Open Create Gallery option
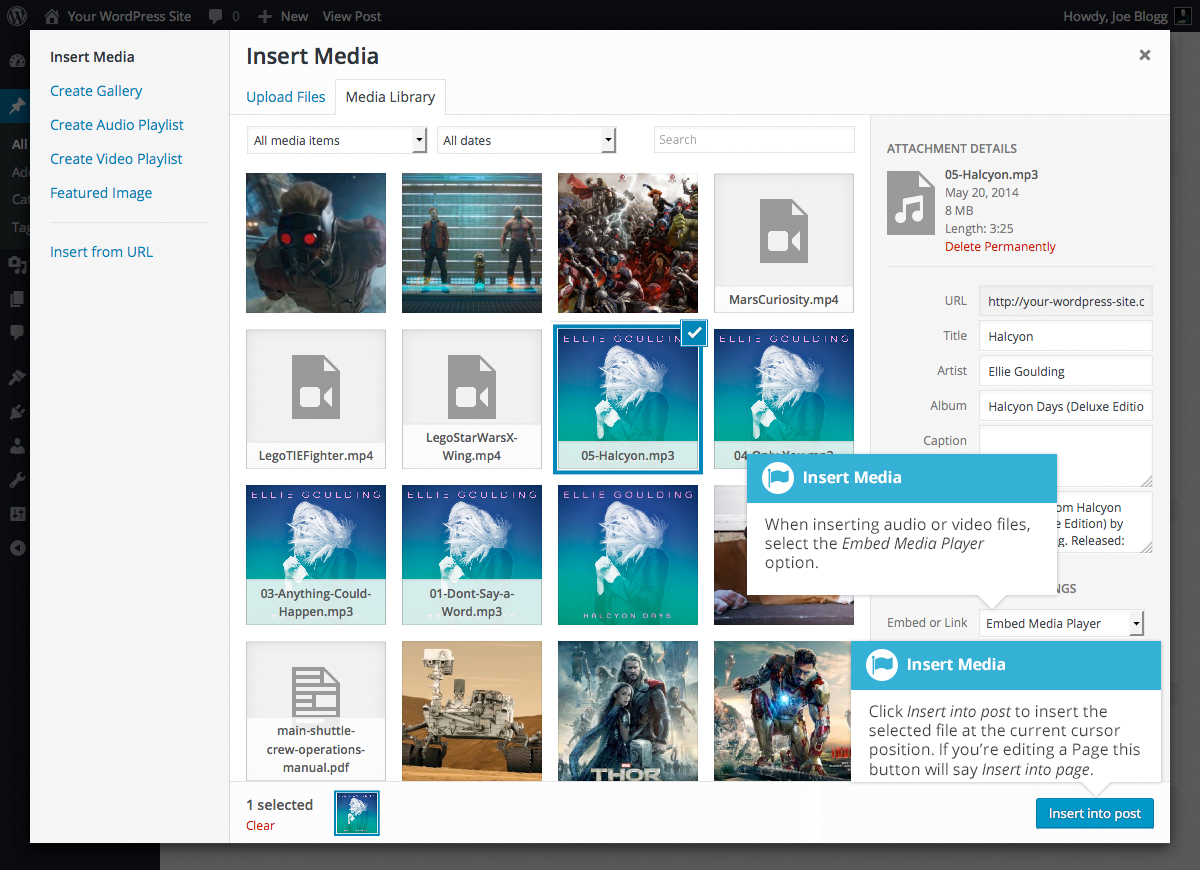1200x870 pixels. click(x=96, y=91)
